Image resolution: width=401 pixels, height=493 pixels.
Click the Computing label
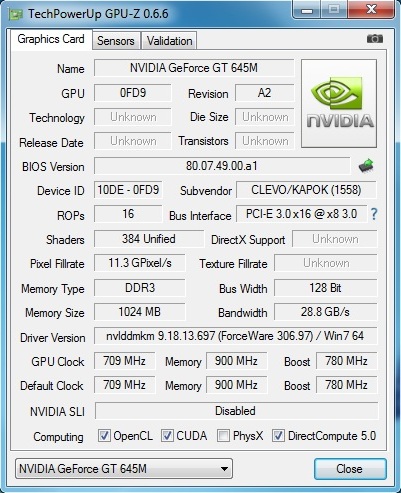(58, 437)
